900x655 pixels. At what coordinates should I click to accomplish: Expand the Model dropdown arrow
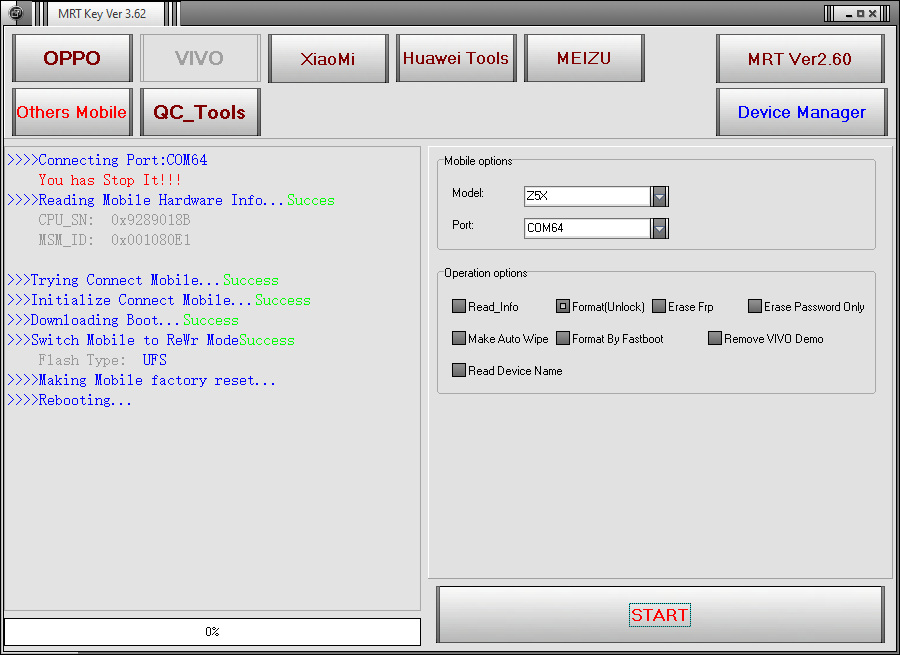(660, 196)
